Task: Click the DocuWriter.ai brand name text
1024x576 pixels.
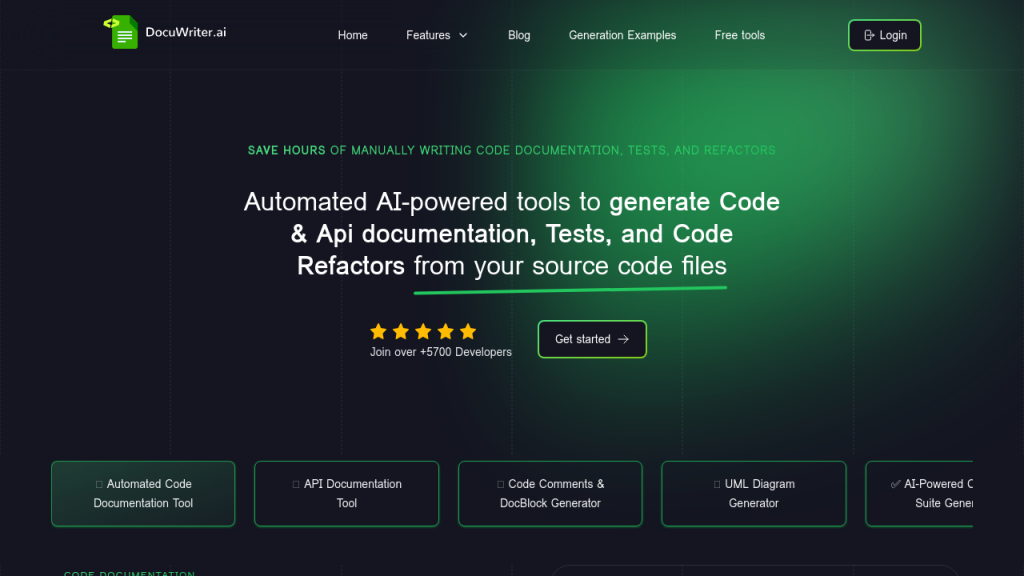Action: (x=185, y=32)
